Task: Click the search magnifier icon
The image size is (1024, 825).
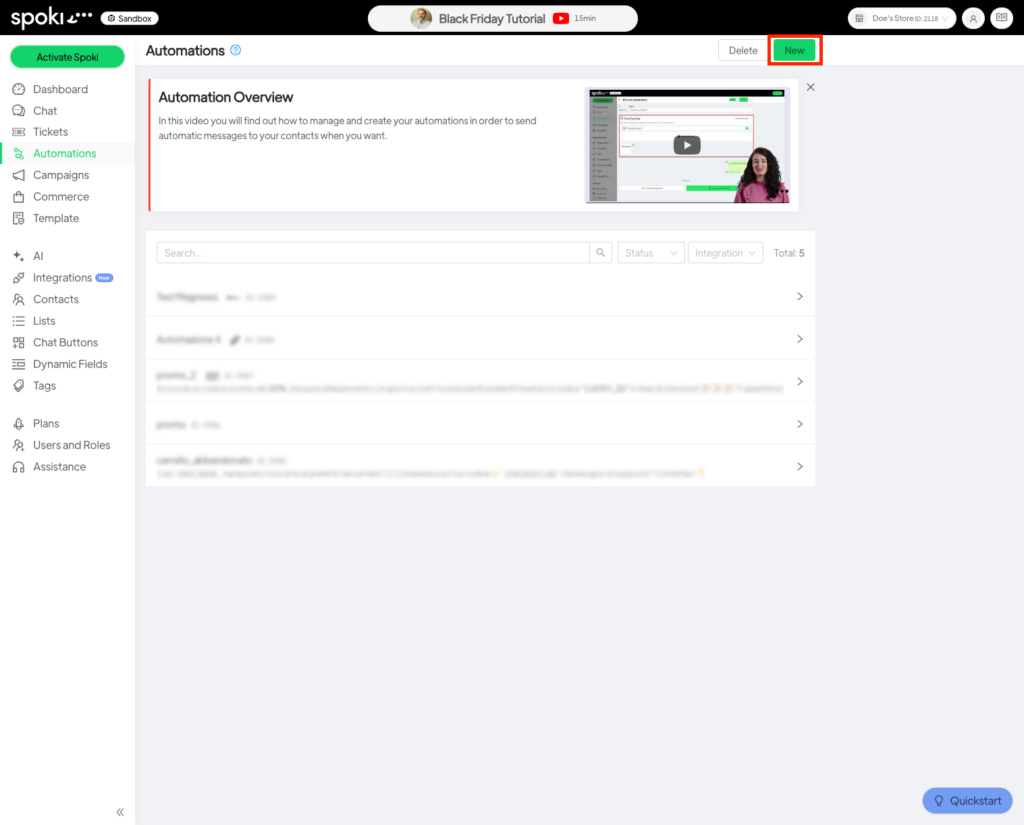Action: pyautogui.click(x=601, y=253)
